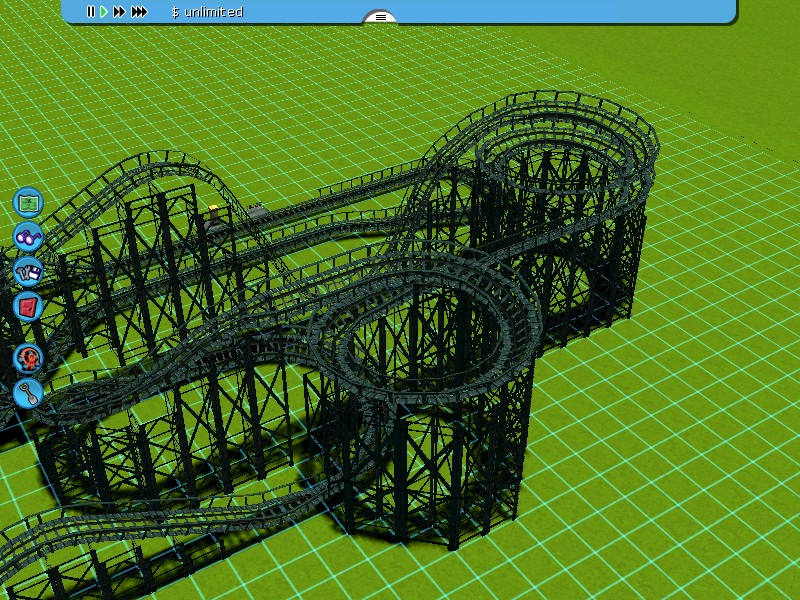Viewport: 800px width, 600px height.
Task: Open the park map icon
Action: [28, 202]
